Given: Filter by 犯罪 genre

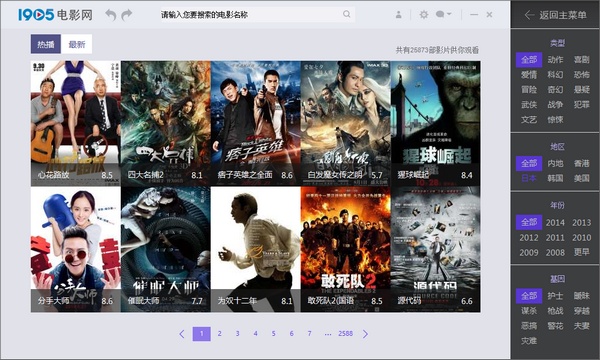Looking at the screenshot, I should [x=582, y=104].
